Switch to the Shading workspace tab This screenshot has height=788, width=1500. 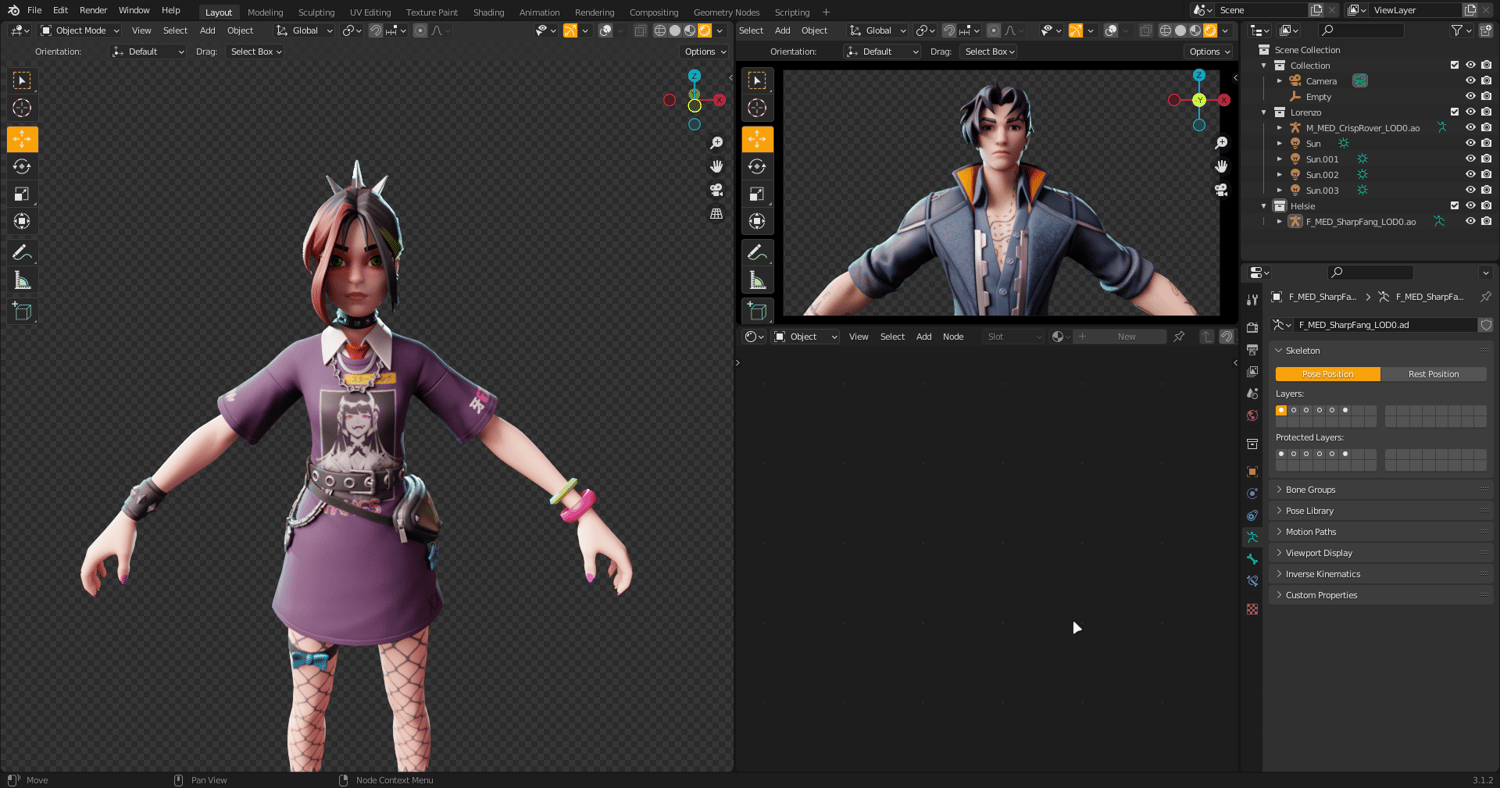pos(488,12)
